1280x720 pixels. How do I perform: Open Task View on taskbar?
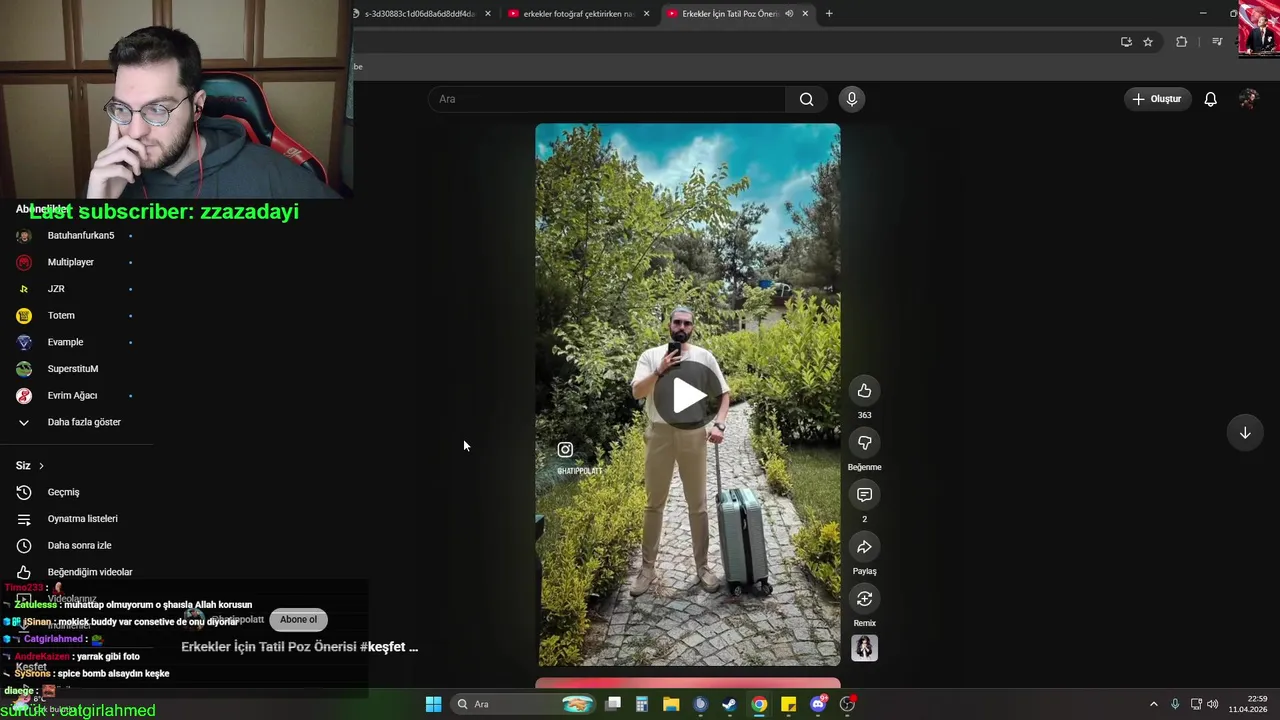tap(613, 704)
